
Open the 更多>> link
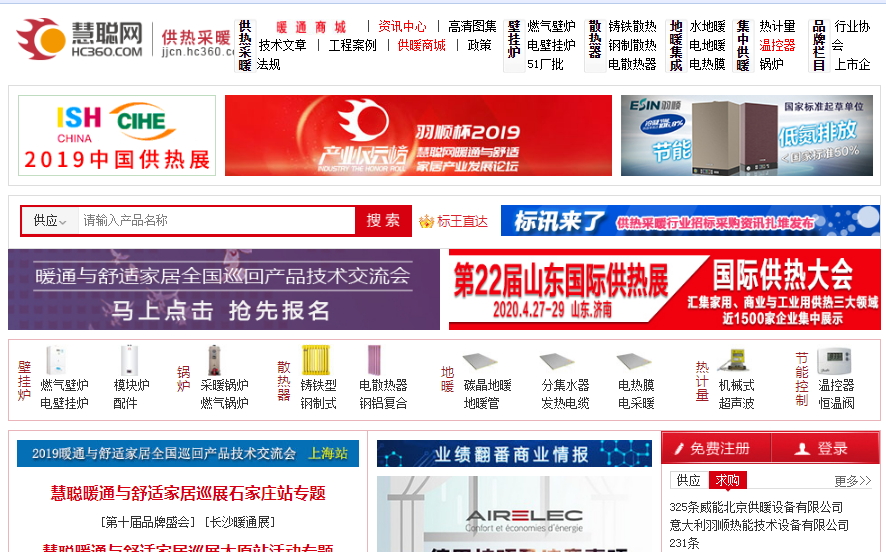(853, 481)
